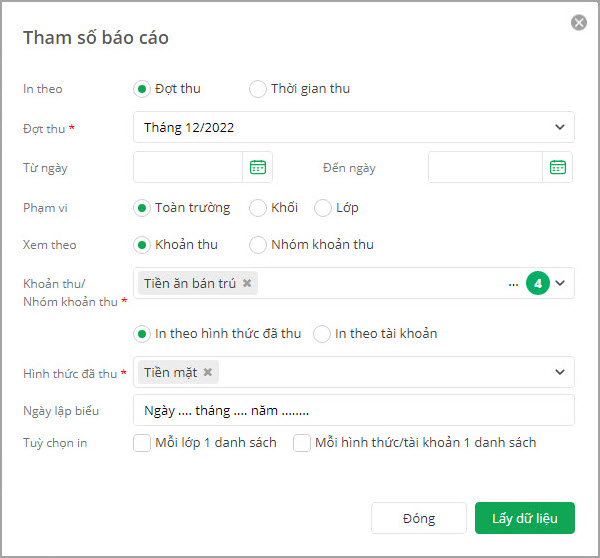Image resolution: width=600 pixels, height=558 pixels.
Task: Remove the Tiền mặt tag
Action: [207, 372]
